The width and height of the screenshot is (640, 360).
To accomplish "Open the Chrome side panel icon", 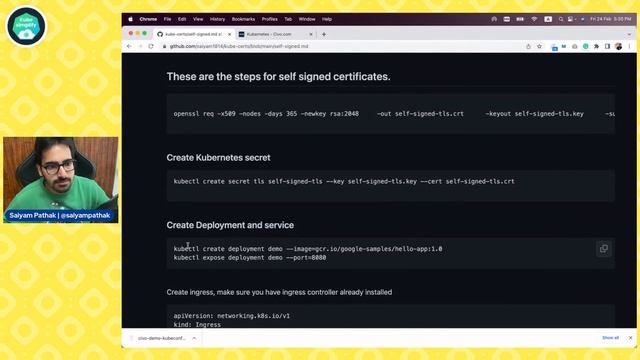I will pos(607,47).
